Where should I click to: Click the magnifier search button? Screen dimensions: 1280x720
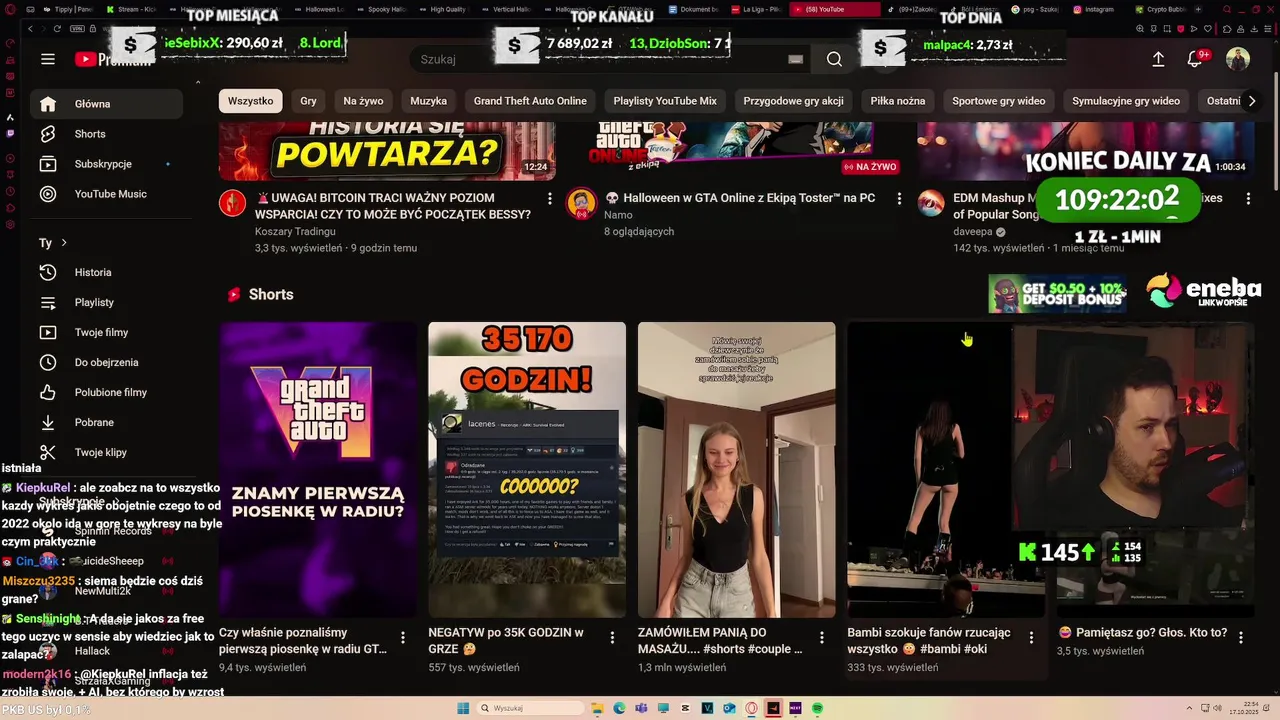click(x=834, y=59)
